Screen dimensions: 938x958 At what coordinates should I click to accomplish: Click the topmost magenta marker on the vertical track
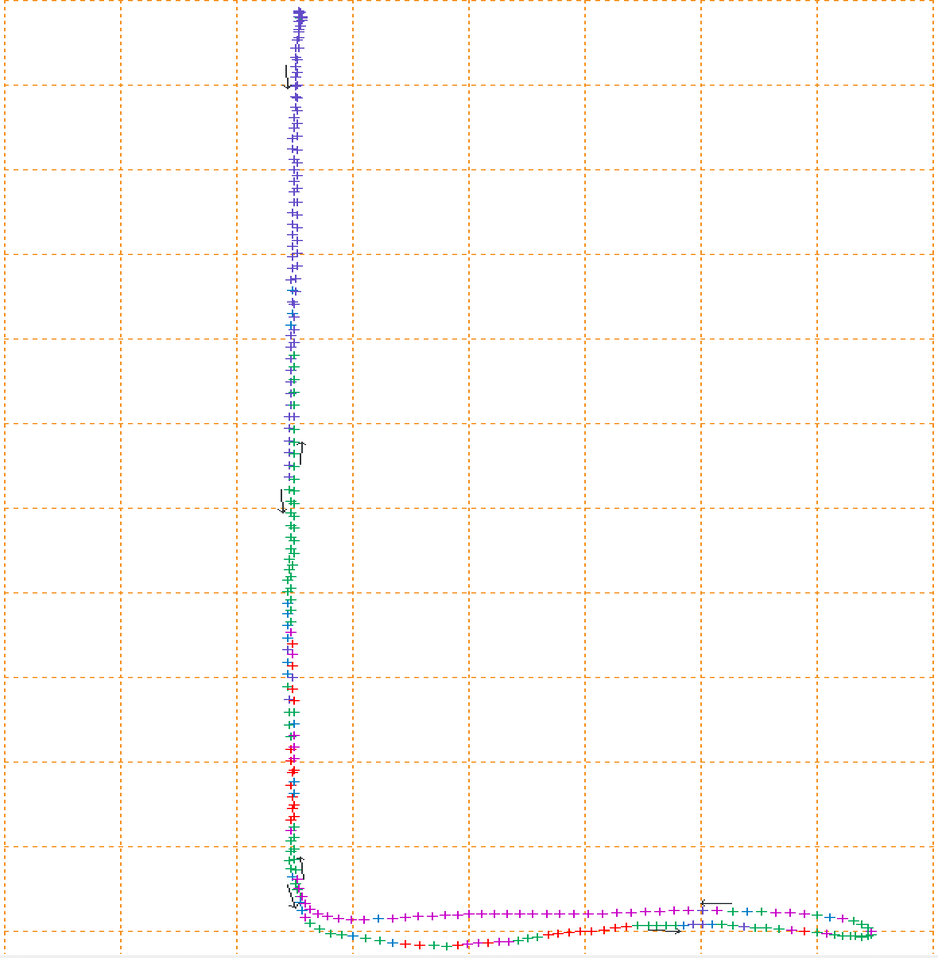click(x=291, y=632)
